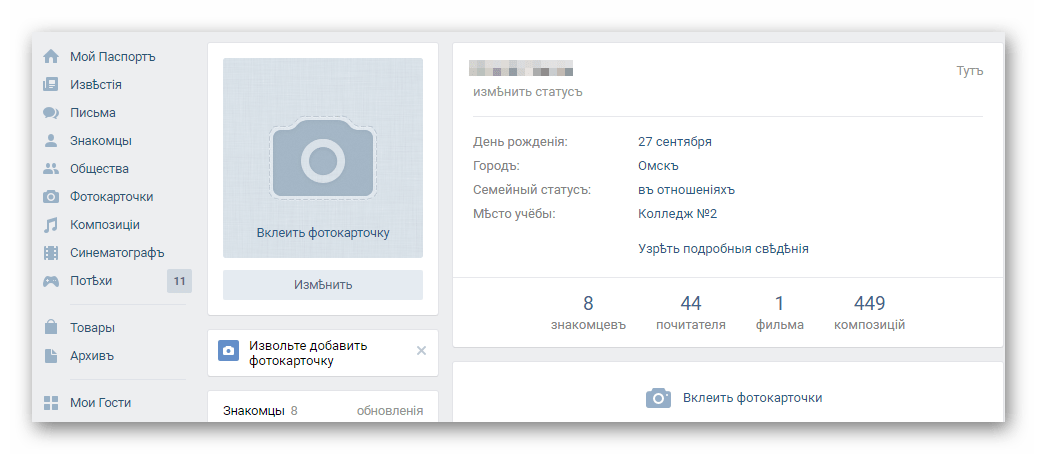Open Товары in the left menu
The image size is (1037, 454).
coord(92,327)
